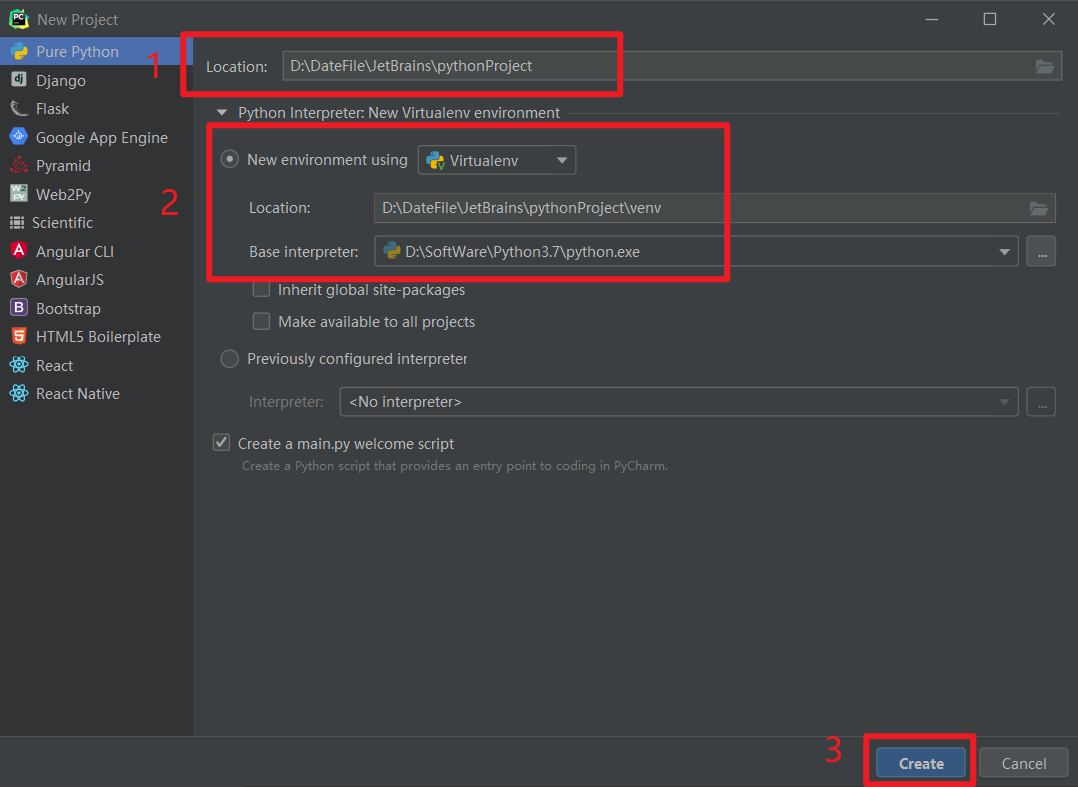This screenshot has width=1078, height=787.
Task: Minimize the New Project window
Action: [932, 19]
